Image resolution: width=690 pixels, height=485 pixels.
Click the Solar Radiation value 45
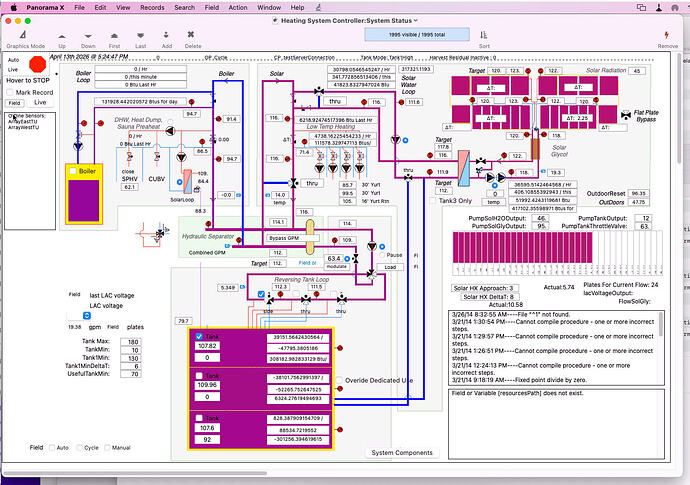click(x=637, y=71)
